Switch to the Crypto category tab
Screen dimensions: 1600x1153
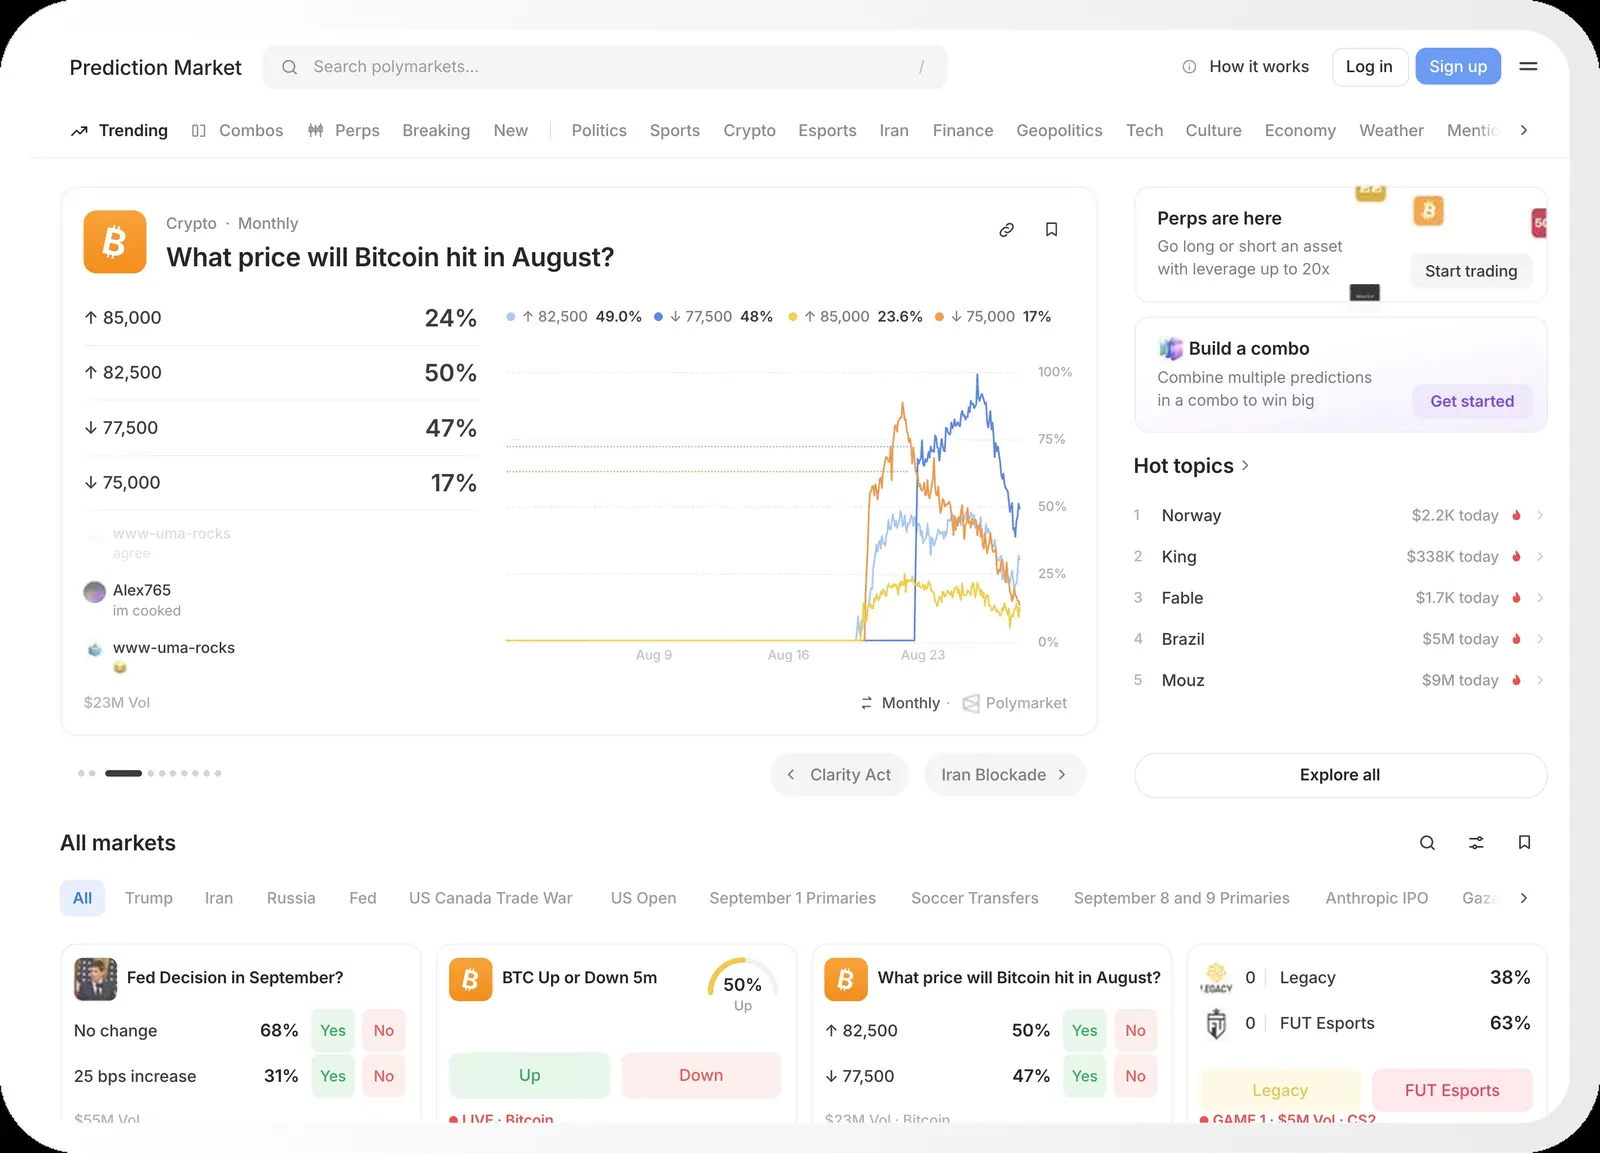coord(749,131)
